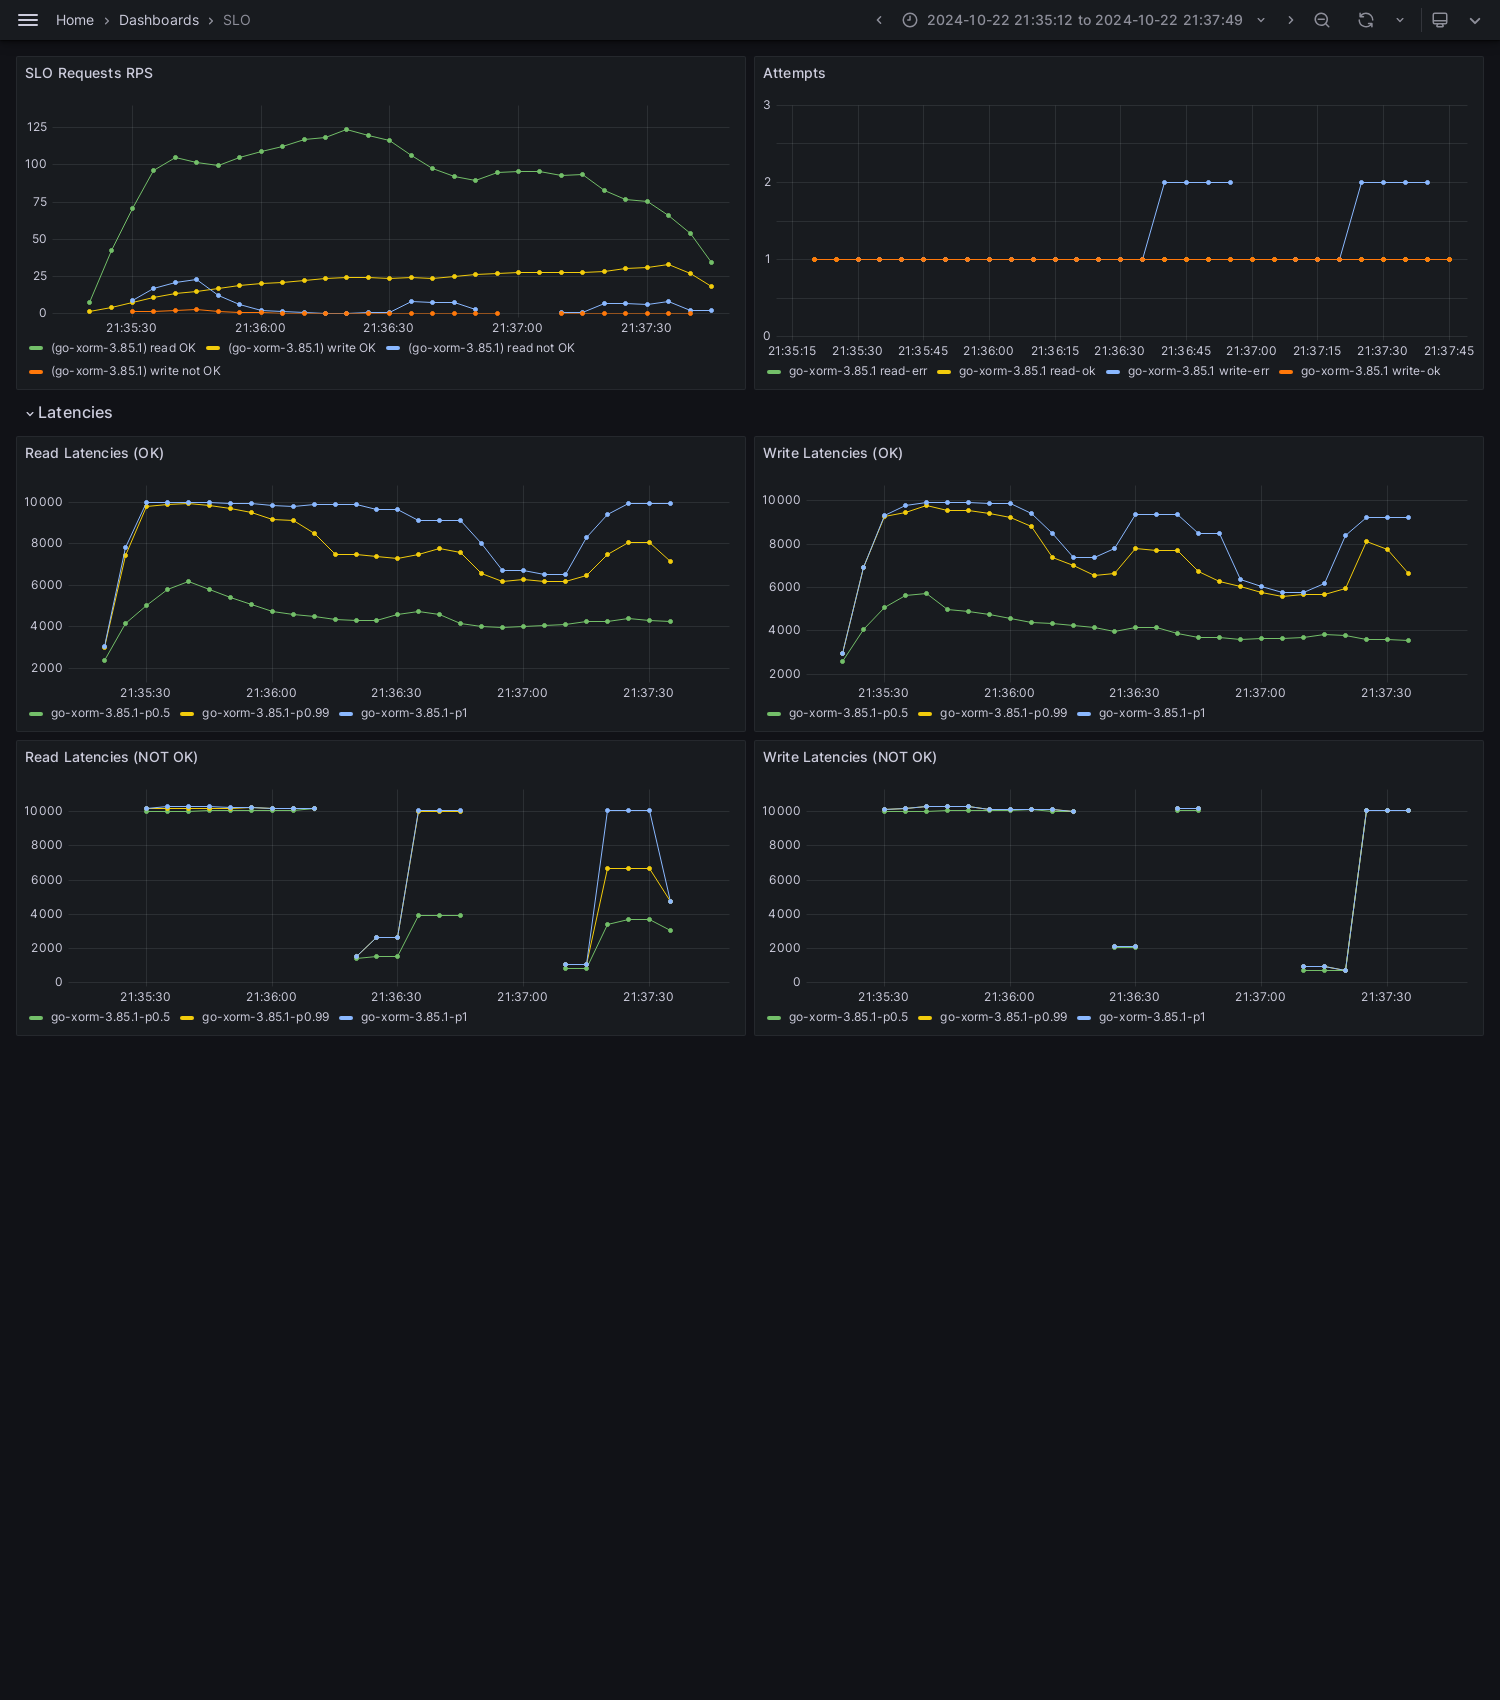The width and height of the screenshot is (1500, 1700).
Task: Toggle TV/kiosk display mode icon
Action: click(1440, 20)
